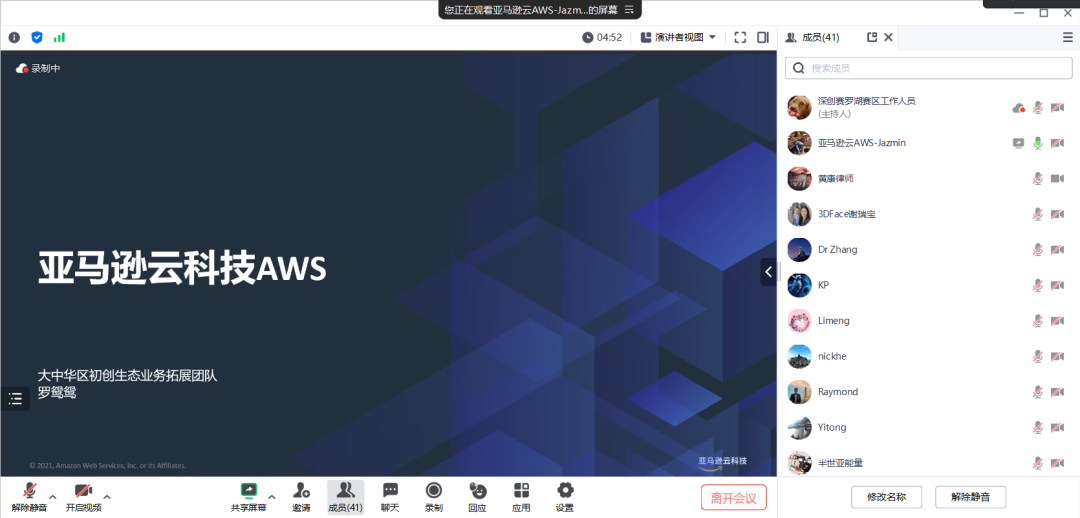Click the meeting info icon

14,37
